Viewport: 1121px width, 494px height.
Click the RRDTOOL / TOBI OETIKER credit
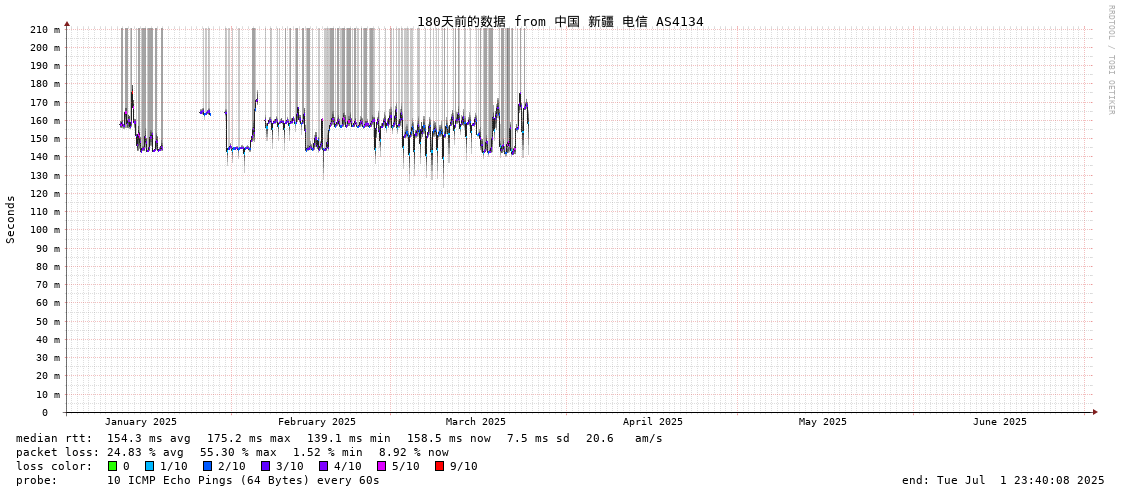[1110, 59]
